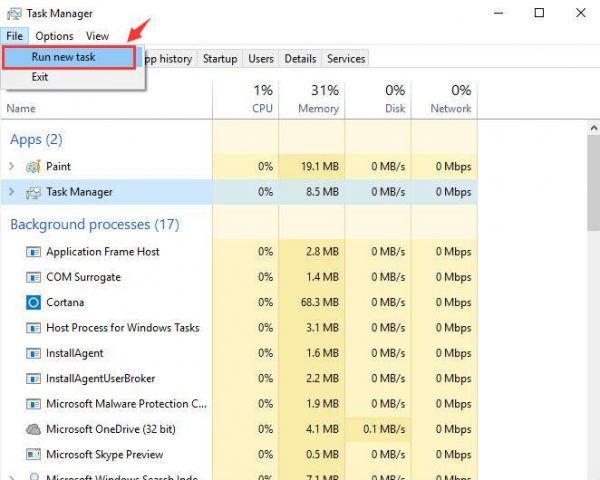The height and width of the screenshot is (480, 600).
Task: Select the Cortana process name
Action: 65,302
